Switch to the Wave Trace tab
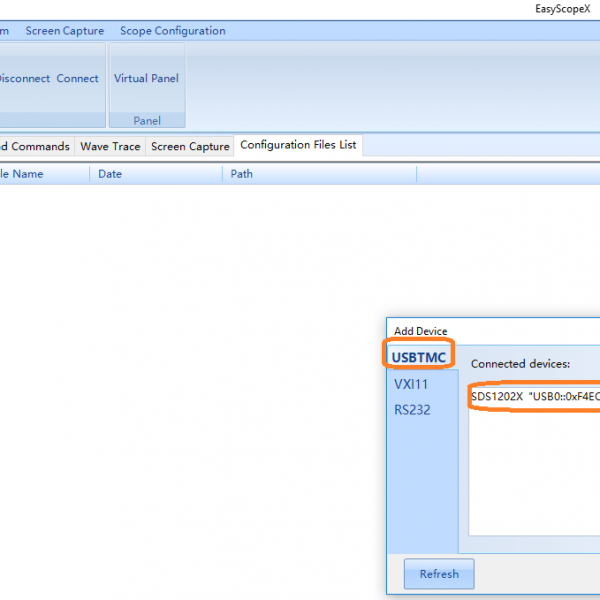 coord(110,147)
